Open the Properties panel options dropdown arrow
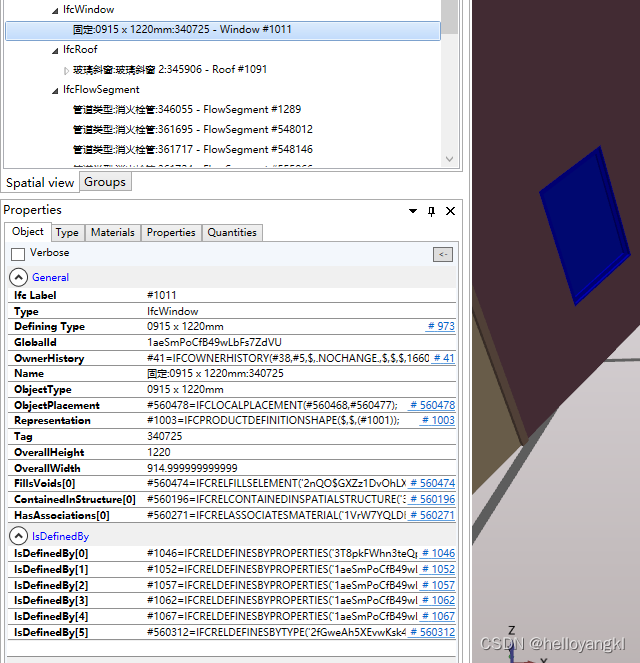The width and height of the screenshot is (640, 663). pos(413,211)
